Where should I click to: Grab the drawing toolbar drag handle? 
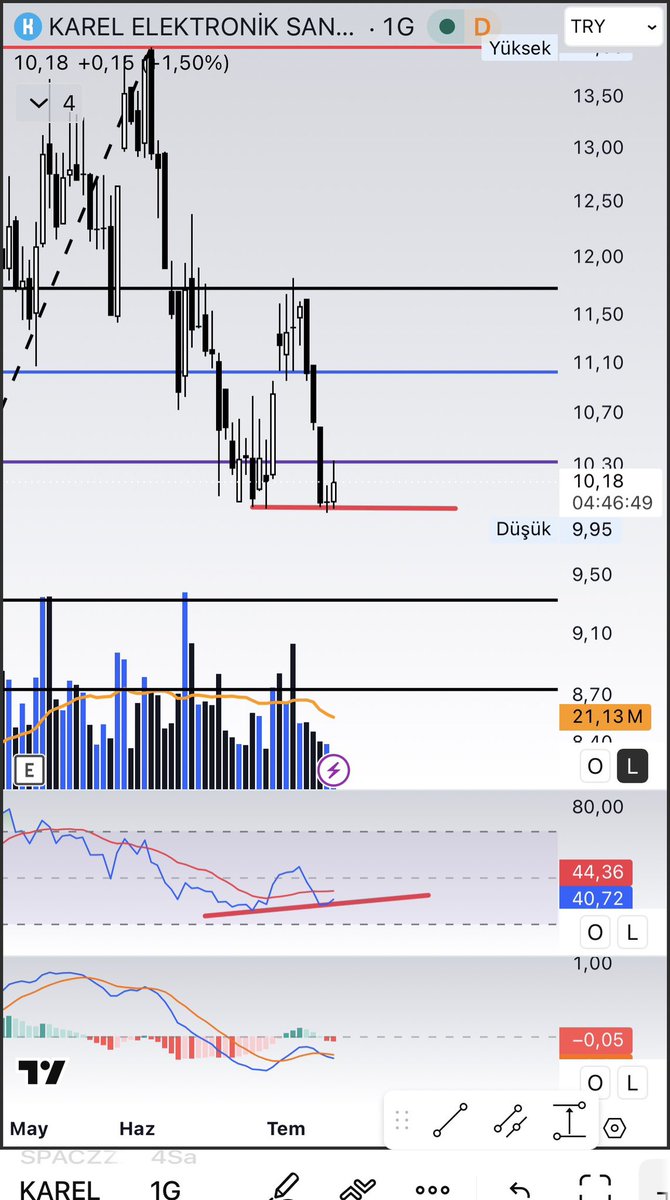click(x=403, y=1120)
